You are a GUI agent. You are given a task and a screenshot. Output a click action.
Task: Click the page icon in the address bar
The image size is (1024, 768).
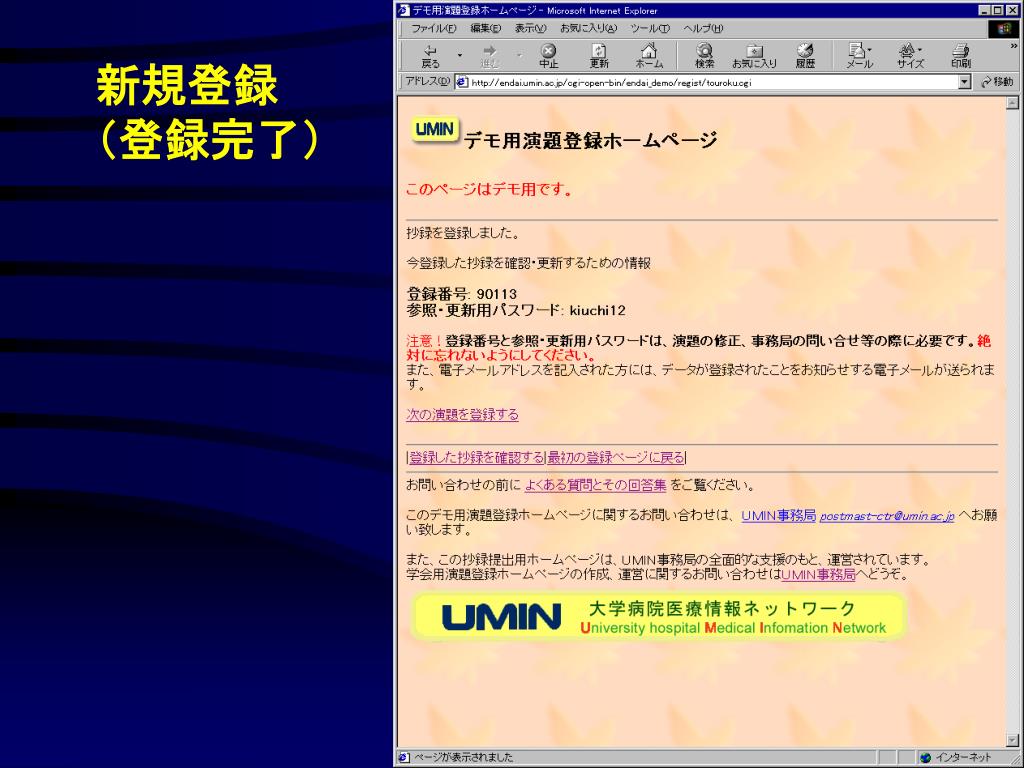(x=462, y=82)
